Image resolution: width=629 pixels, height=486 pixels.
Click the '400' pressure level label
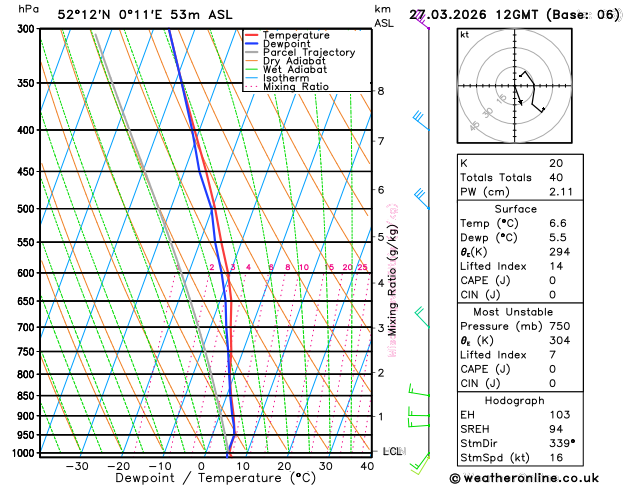pos(28,130)
